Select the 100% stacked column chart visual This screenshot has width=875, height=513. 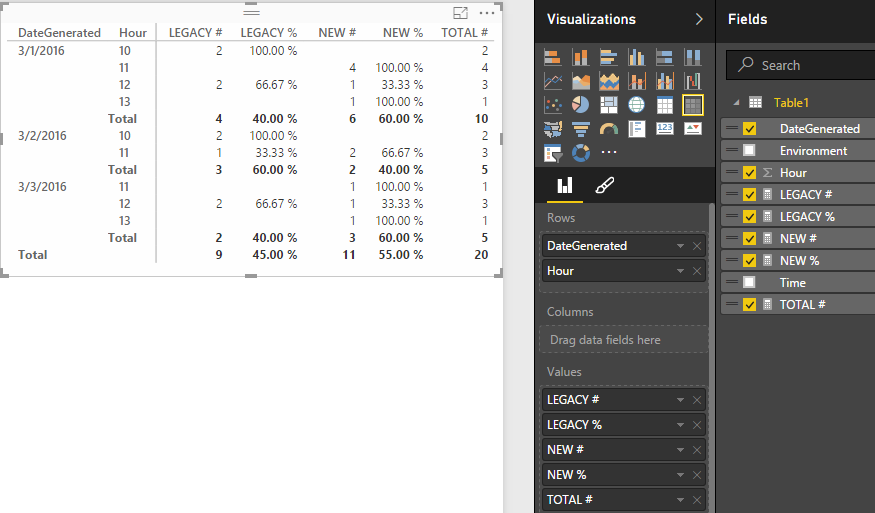coord(692,57)
